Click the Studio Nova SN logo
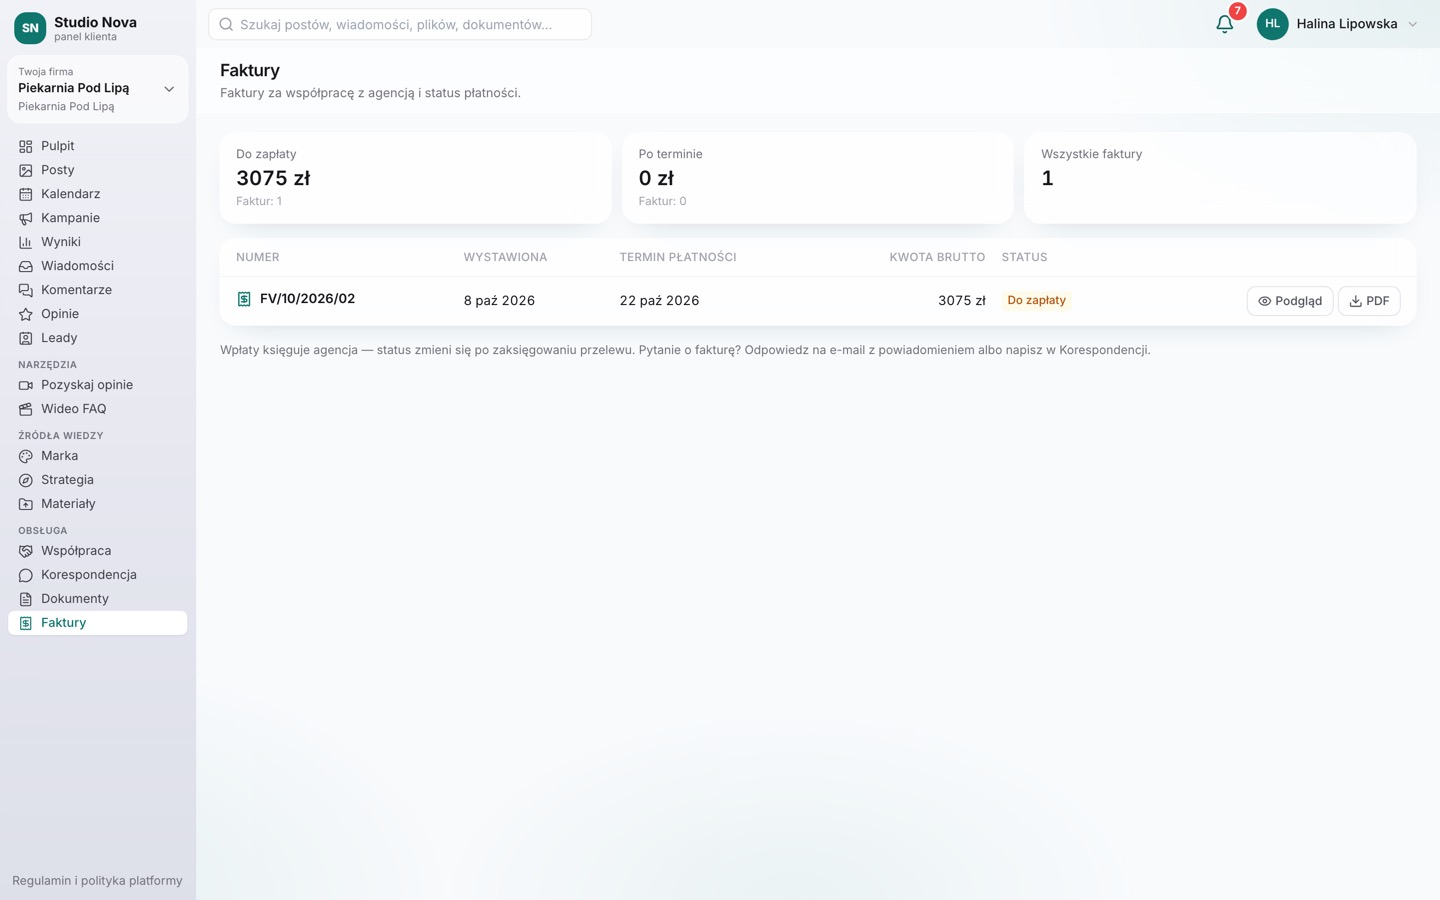This screenshot has width=1440, height=900. tap(30, 28)
